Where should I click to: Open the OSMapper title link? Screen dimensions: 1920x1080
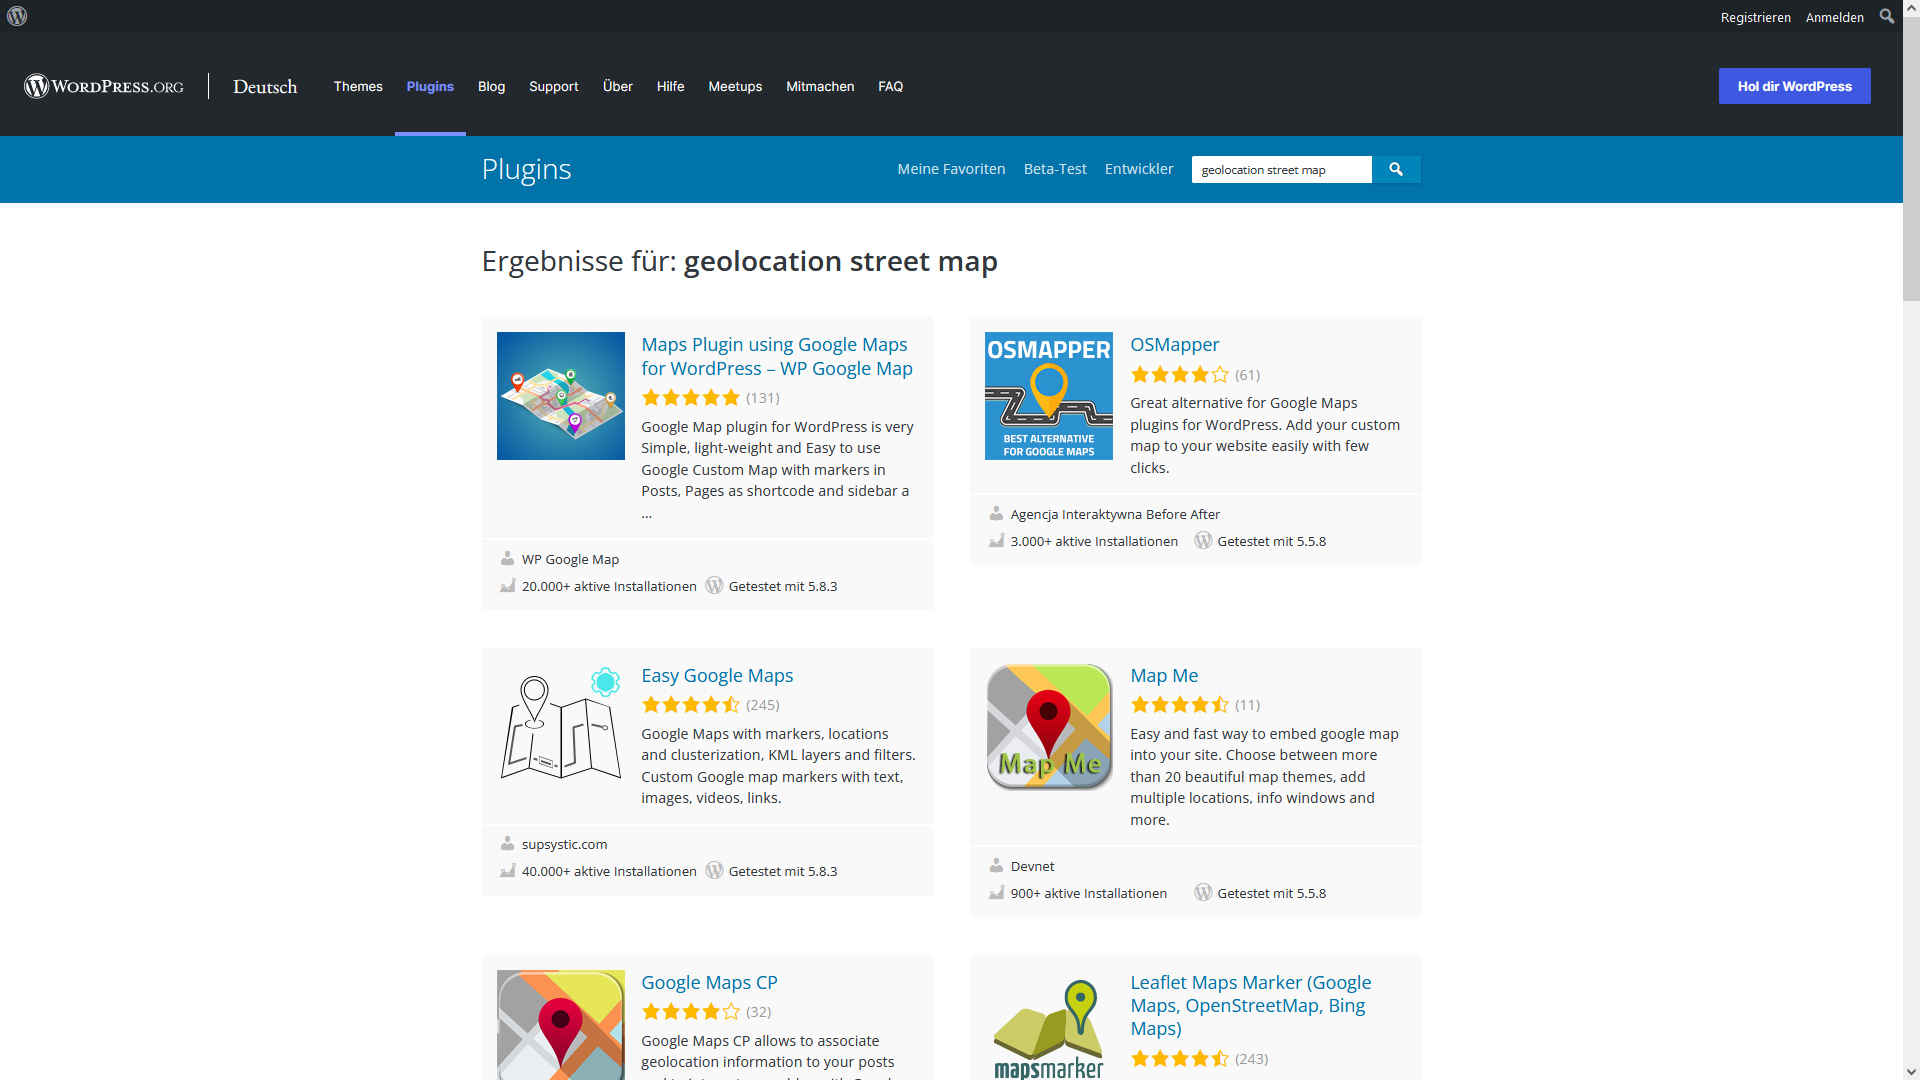1174,344
